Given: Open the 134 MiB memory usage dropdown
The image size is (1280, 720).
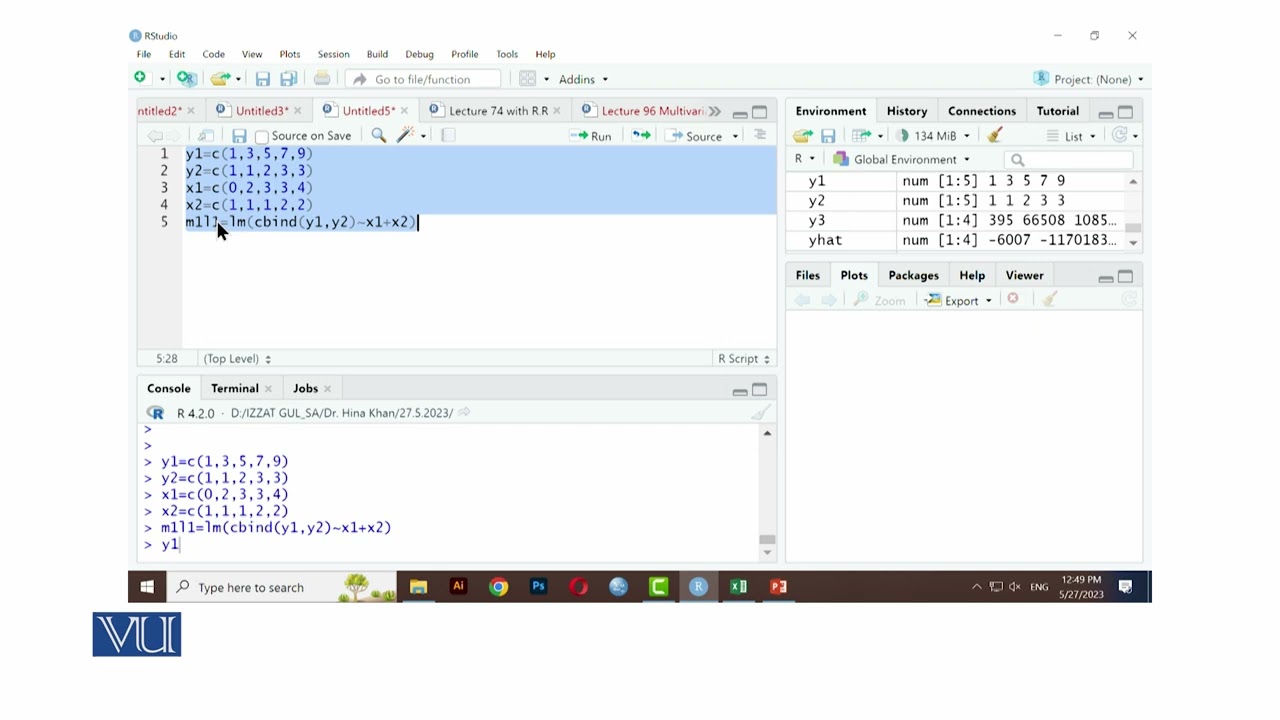Looking at the screenshot, I should (x=934, y=135).
